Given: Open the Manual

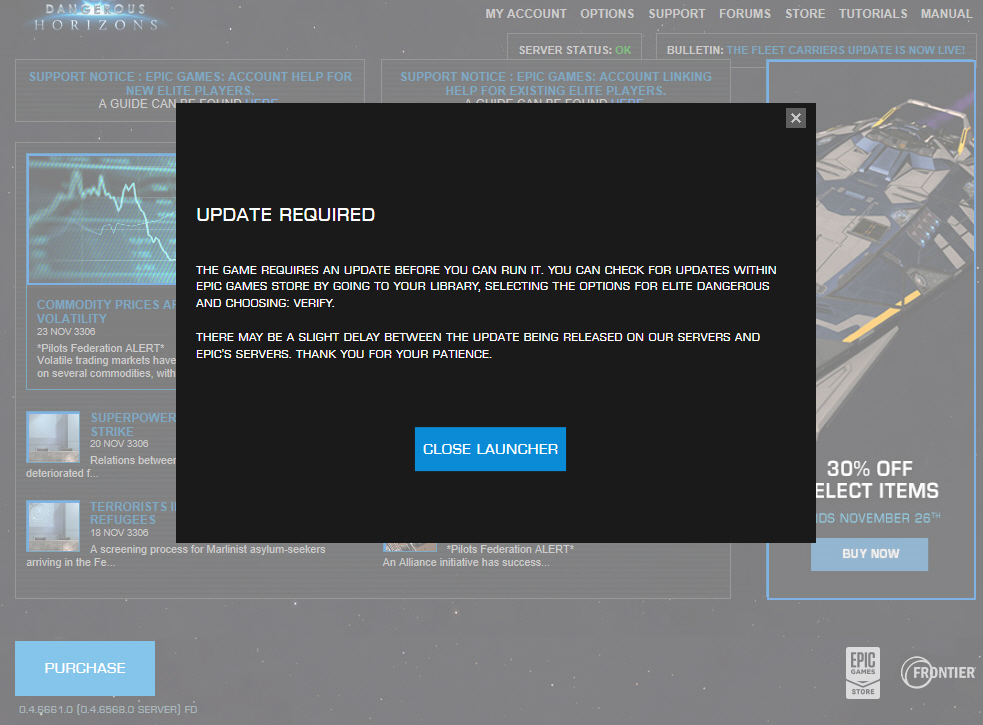Looking at the screenshot, I should 946,14.
